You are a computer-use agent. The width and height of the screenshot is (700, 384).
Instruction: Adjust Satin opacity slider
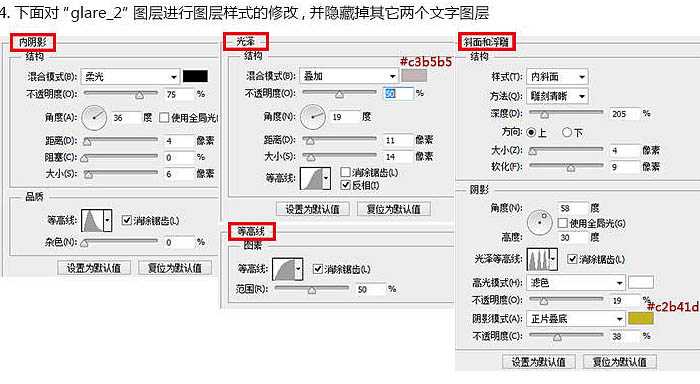click(340, 93)
